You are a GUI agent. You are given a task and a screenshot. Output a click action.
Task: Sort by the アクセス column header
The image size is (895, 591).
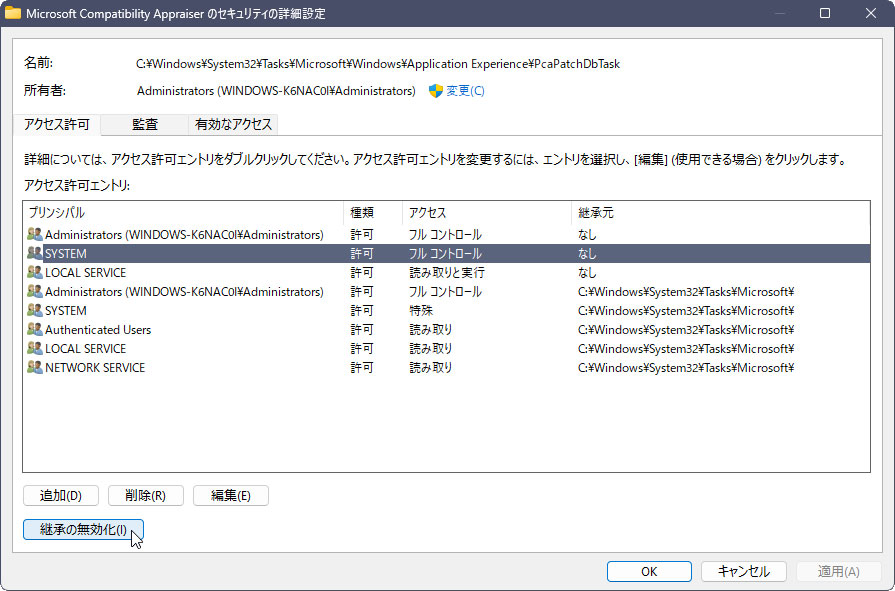[487, 212]
